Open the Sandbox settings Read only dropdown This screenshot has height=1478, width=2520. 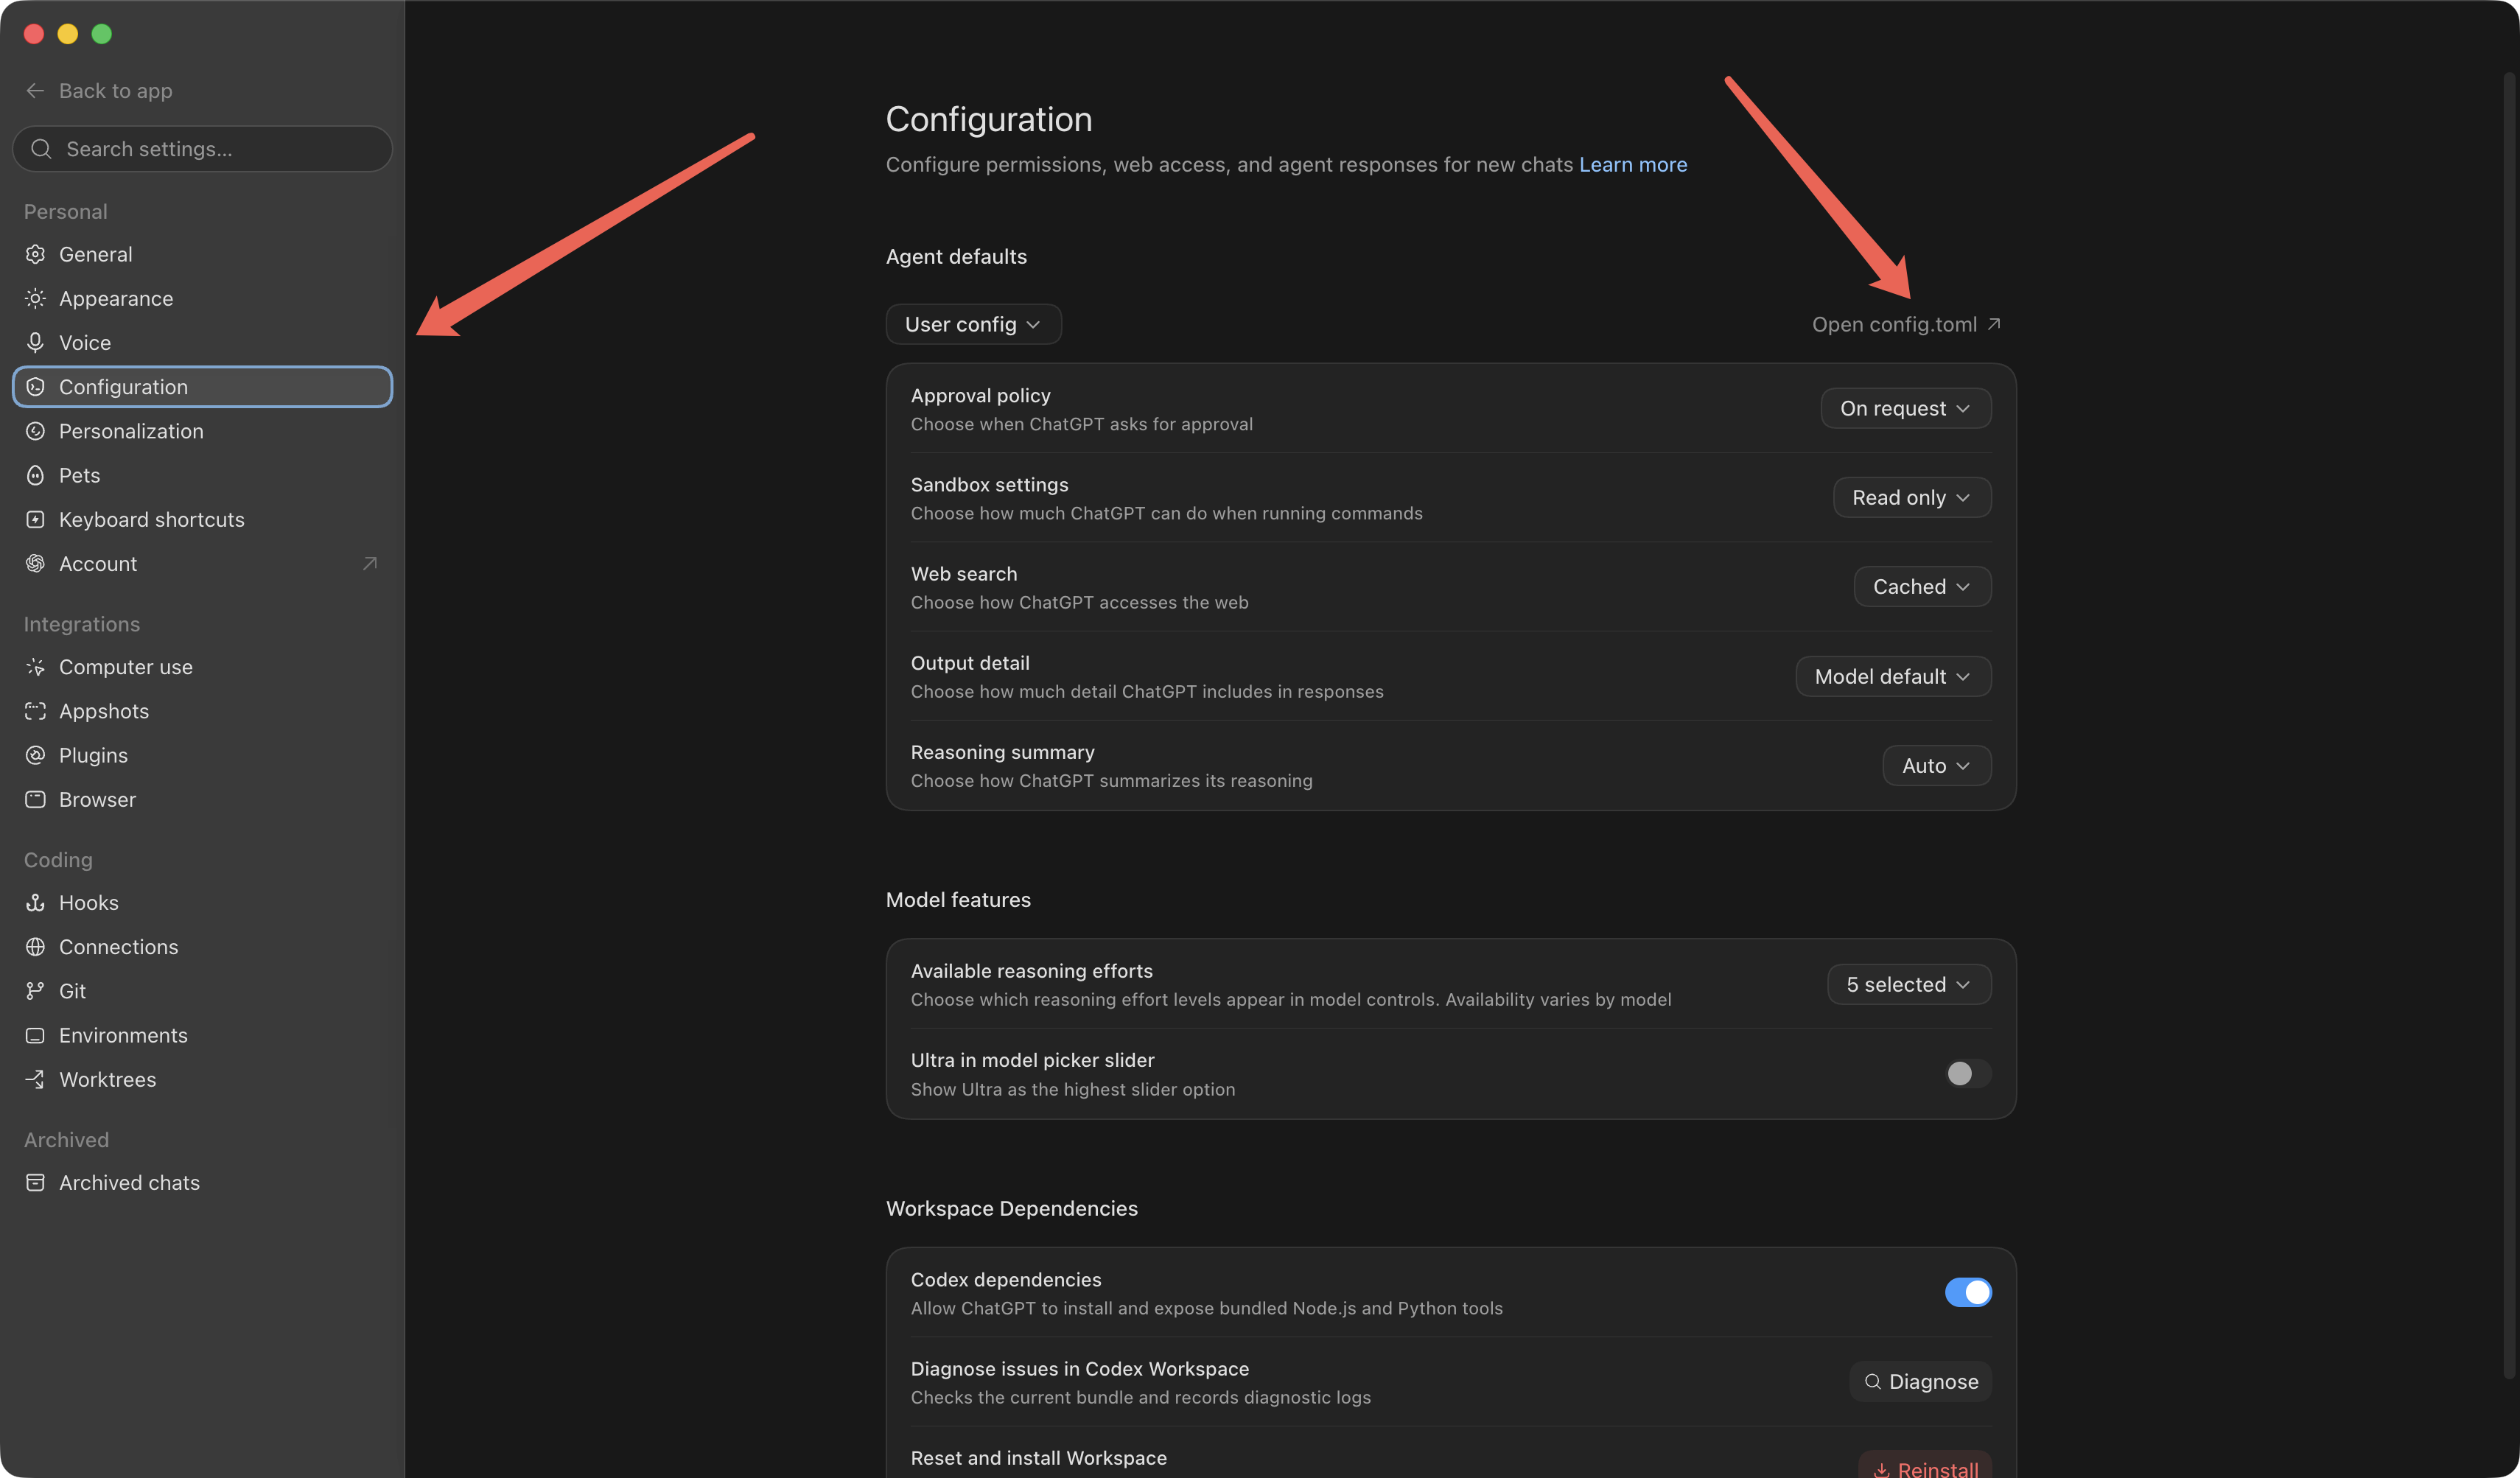coord(1911,497)
